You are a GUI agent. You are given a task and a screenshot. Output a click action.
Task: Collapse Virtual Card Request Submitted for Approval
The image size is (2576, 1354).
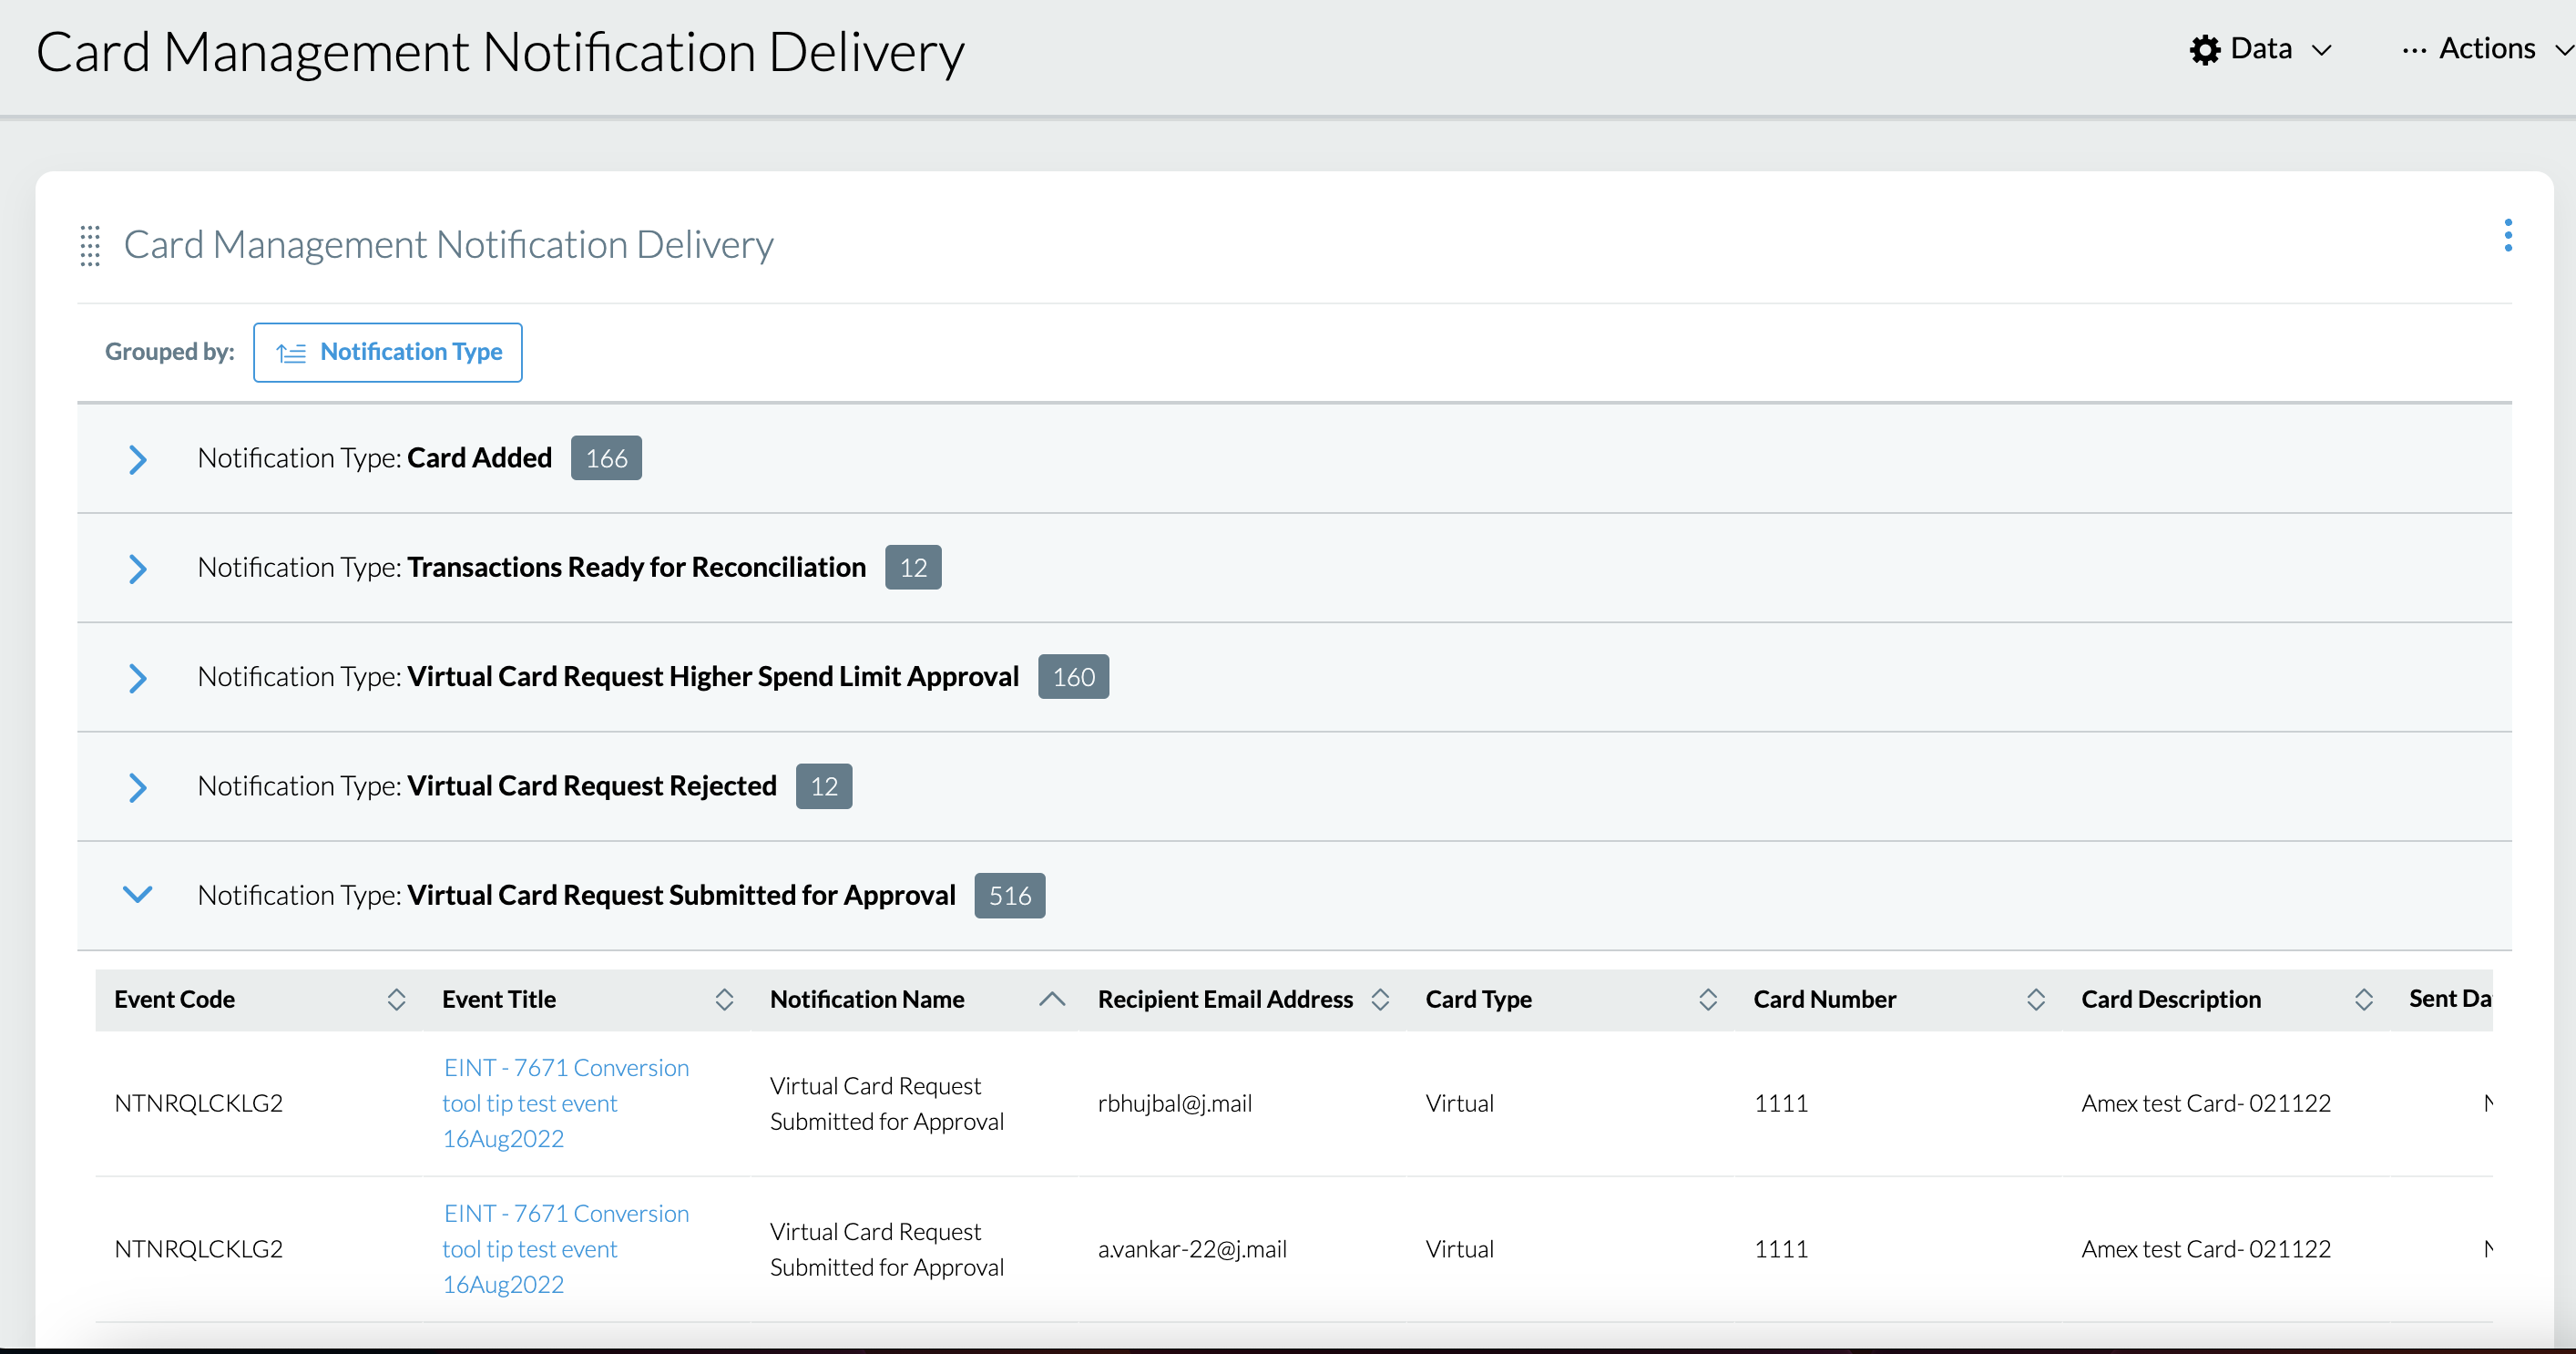138,894
